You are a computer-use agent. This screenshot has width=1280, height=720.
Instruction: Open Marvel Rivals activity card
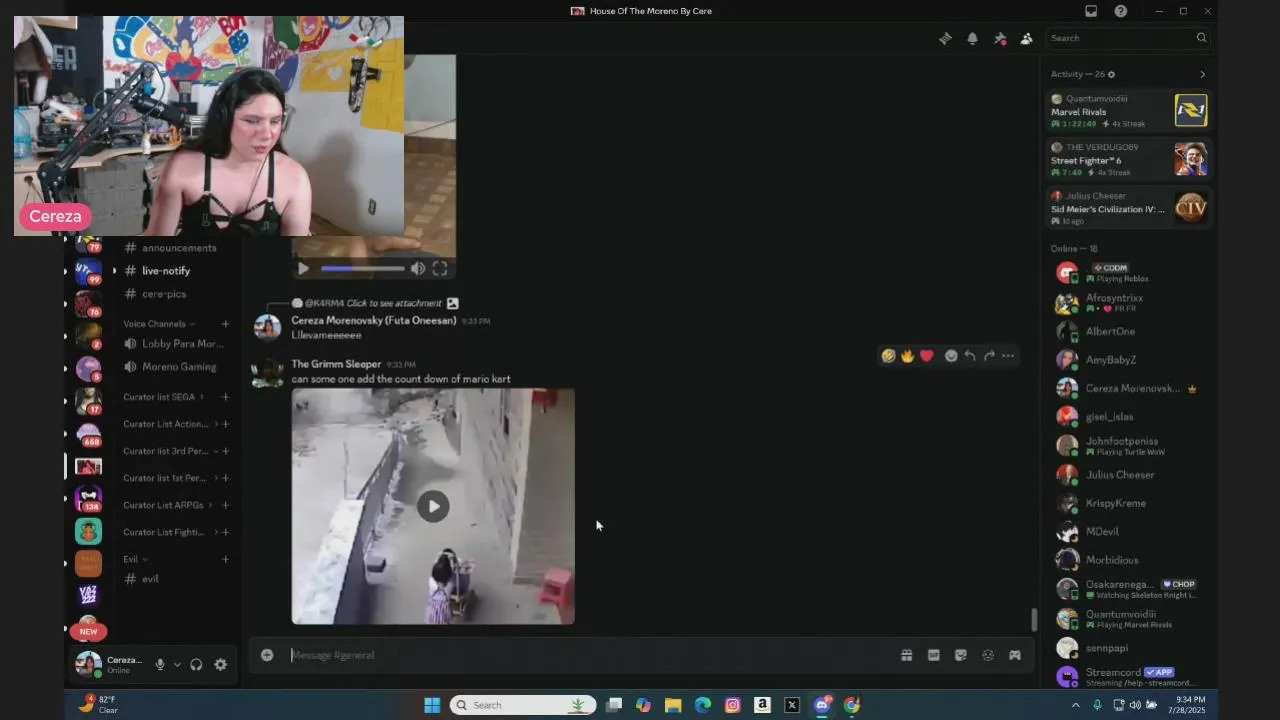(x=1129, y=111)
